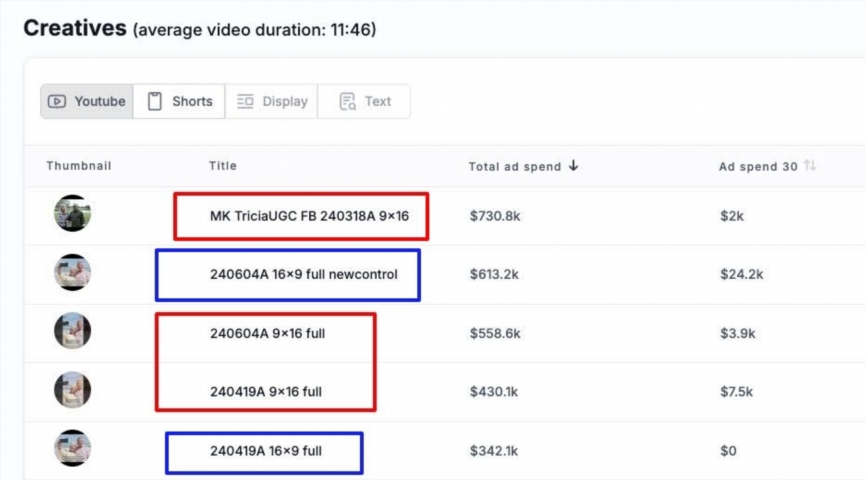The height and width of the screenshot is (480, 865).
Task: Click the Display layout icon
Action: coord(245,101)
